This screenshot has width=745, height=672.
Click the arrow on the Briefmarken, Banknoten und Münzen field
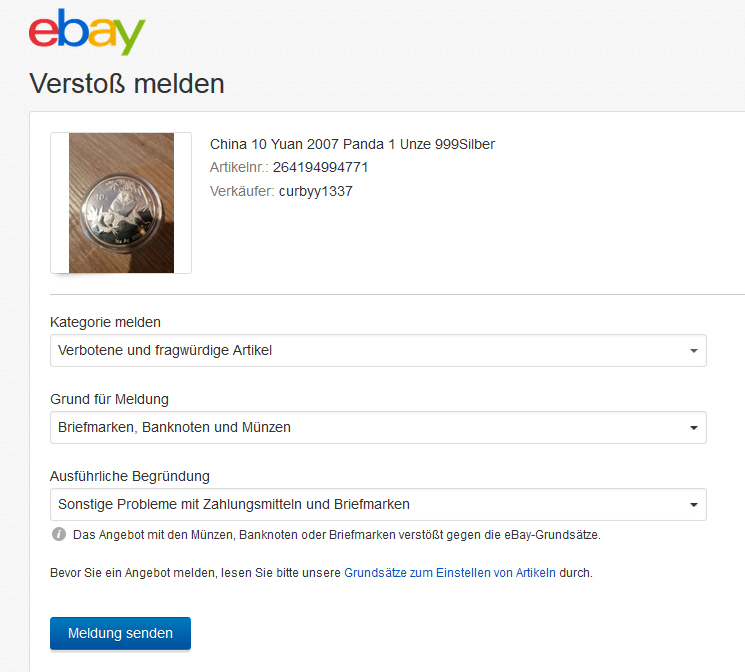coord(694,428)
